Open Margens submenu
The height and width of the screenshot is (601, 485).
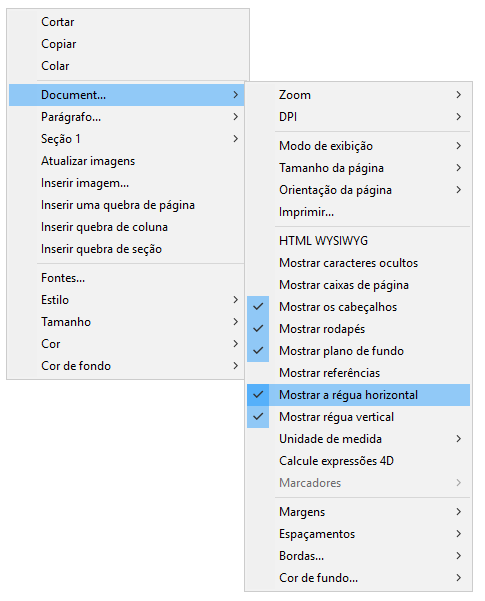(358, 512)
